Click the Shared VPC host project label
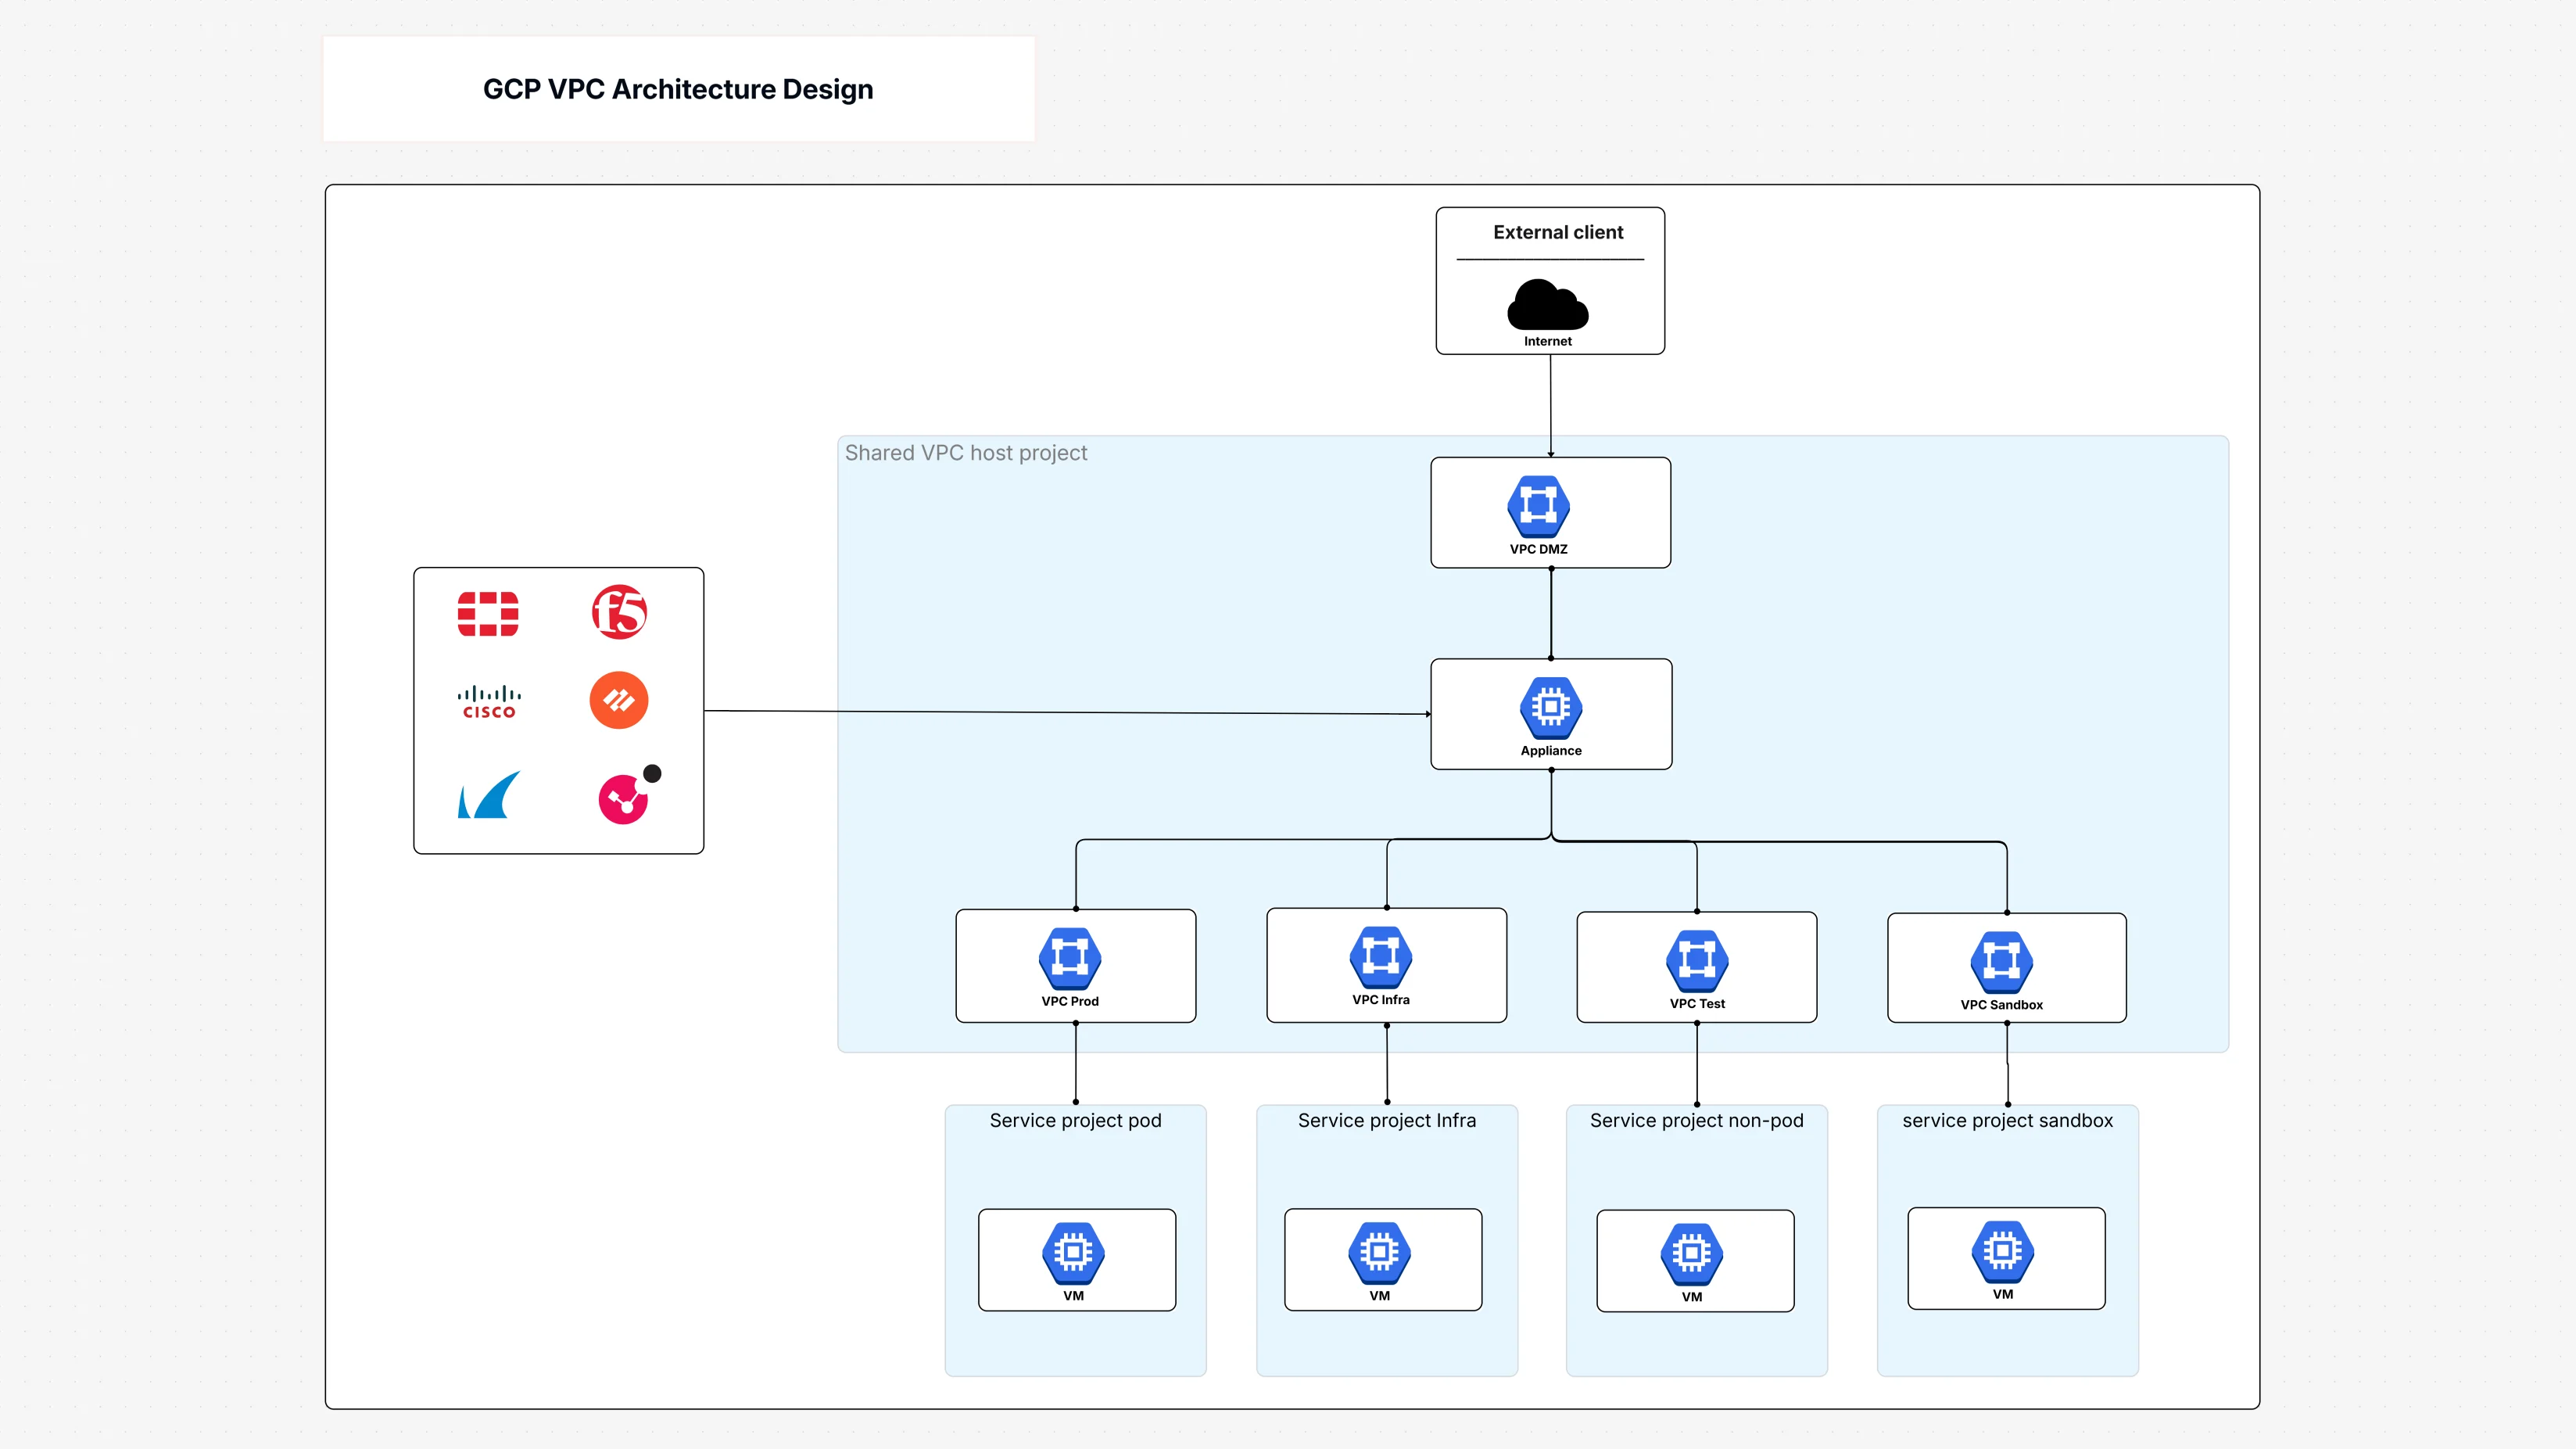Viewport: 2576px width, 1449px height. (966, 452)
